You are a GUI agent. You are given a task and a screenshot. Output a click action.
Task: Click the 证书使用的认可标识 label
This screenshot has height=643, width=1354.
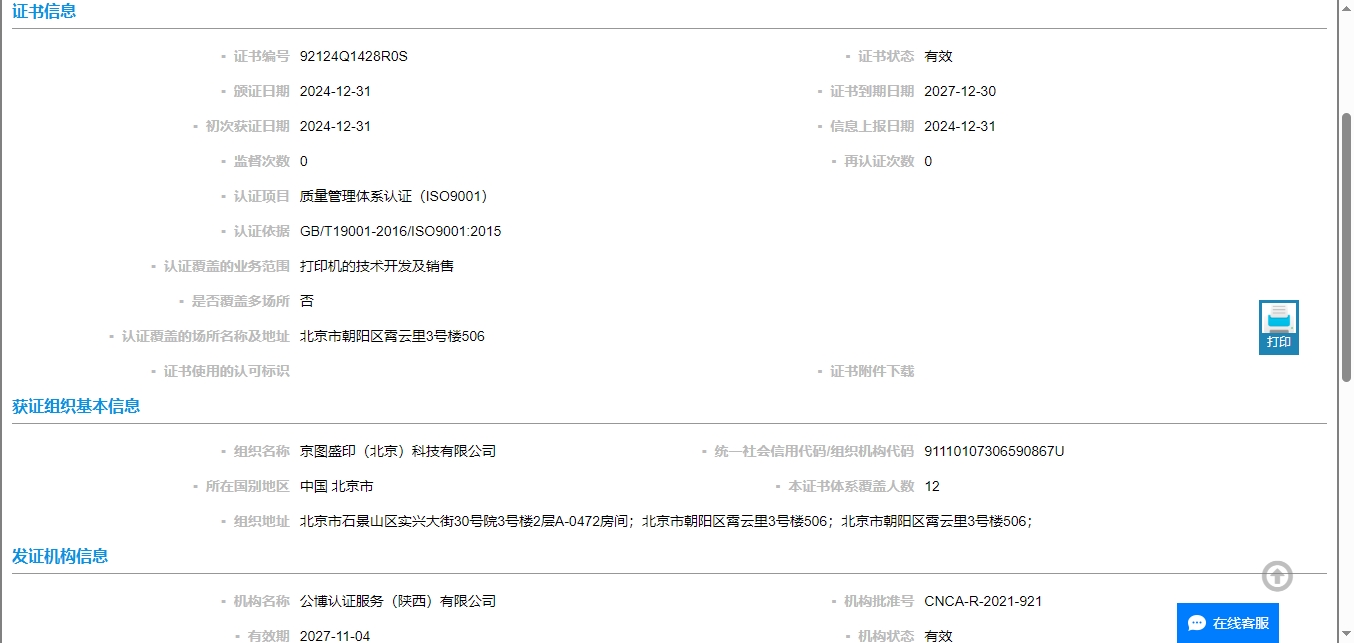[x=227, y=371]
